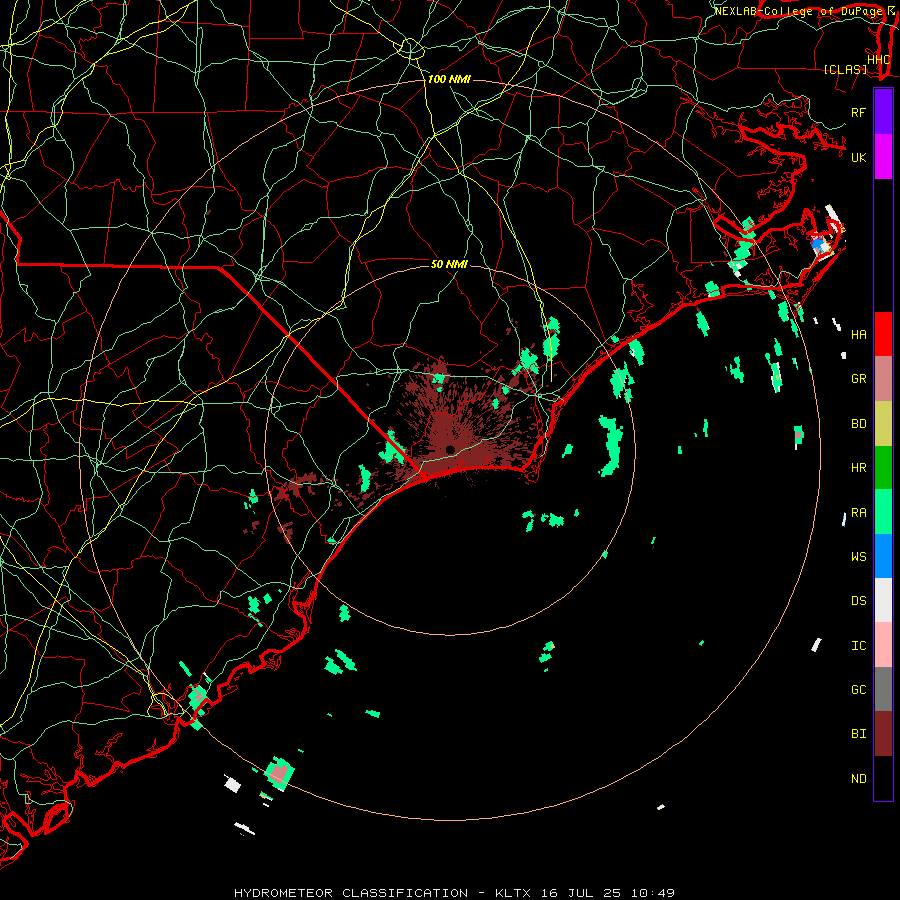The image size is (900, 900).
Task: Click the 100 NMI range ring label
Action: pyautogui.click(x=449, y=79)
